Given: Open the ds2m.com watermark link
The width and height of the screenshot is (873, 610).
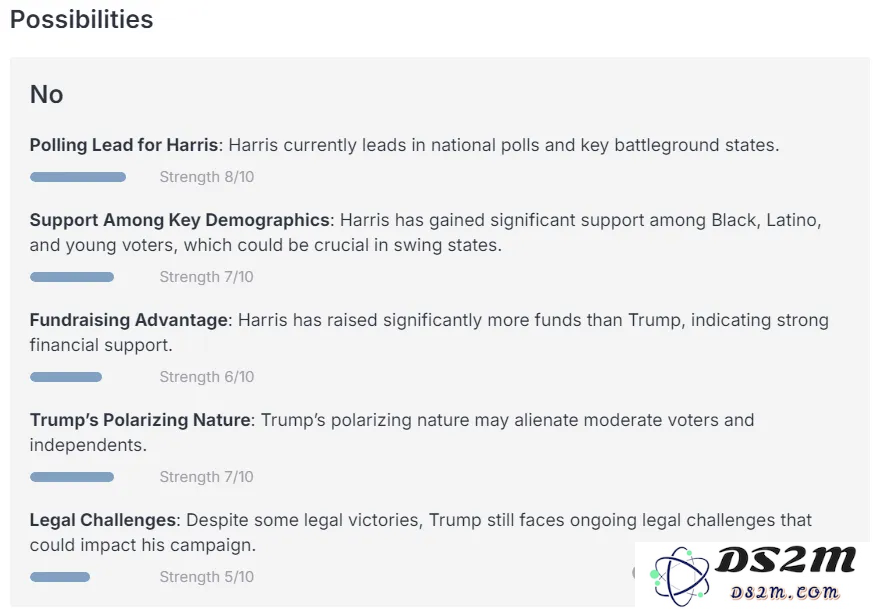Looking at the screenshot, I should (784, 592).
